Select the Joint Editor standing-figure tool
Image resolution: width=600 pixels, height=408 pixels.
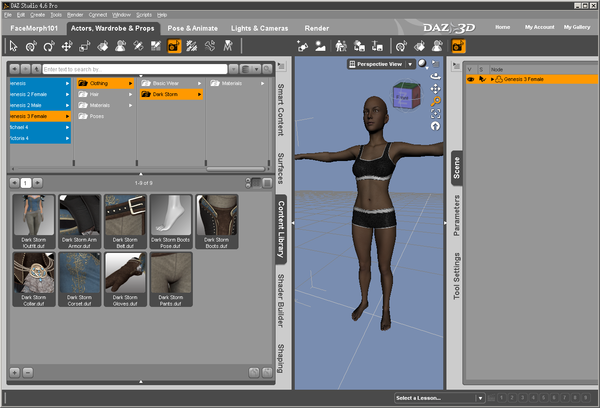(x=228, y=46)
